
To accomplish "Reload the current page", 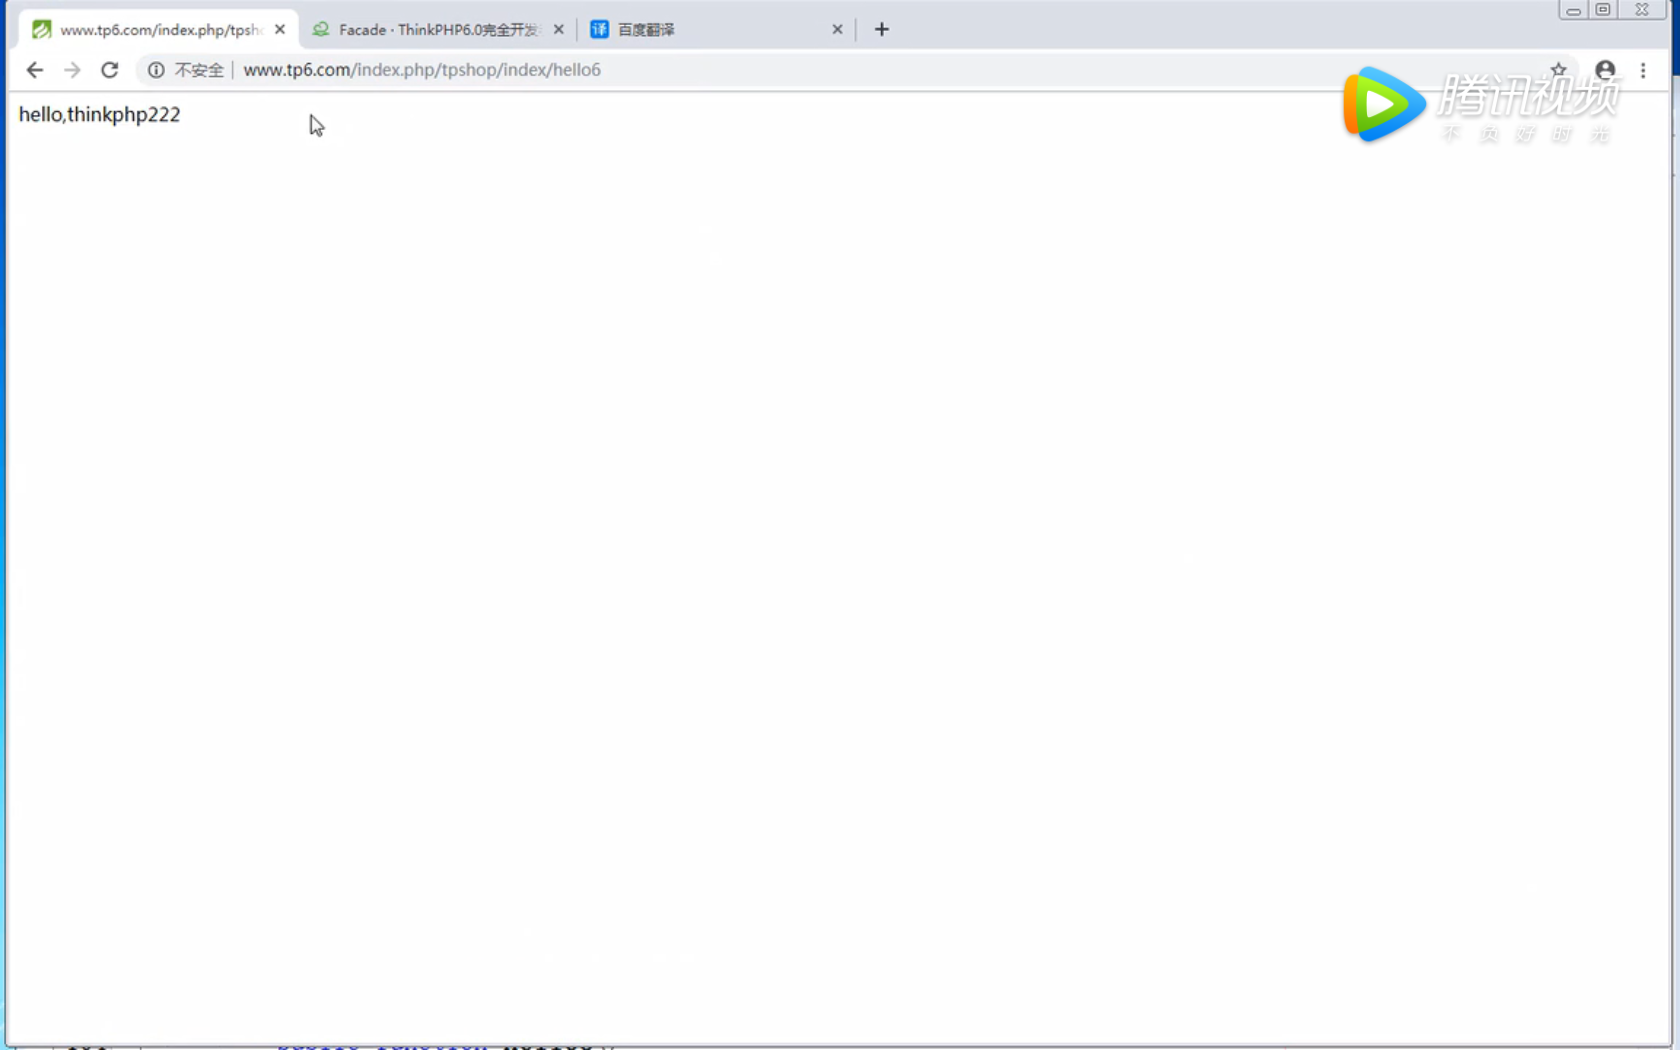I will click(110, 70).
